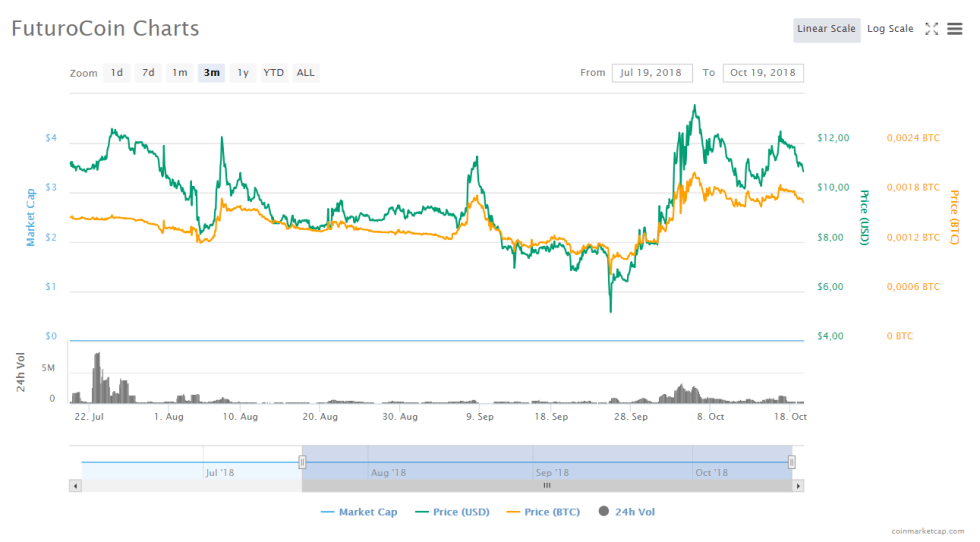This screenshot has height=542, width=980.
Task: Edit the From date field
Action: point(651,73)
